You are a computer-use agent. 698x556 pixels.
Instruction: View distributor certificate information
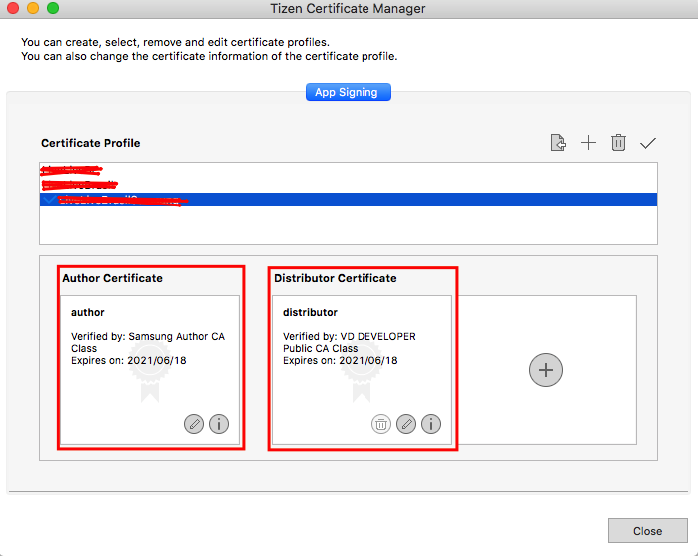(431, 424)
